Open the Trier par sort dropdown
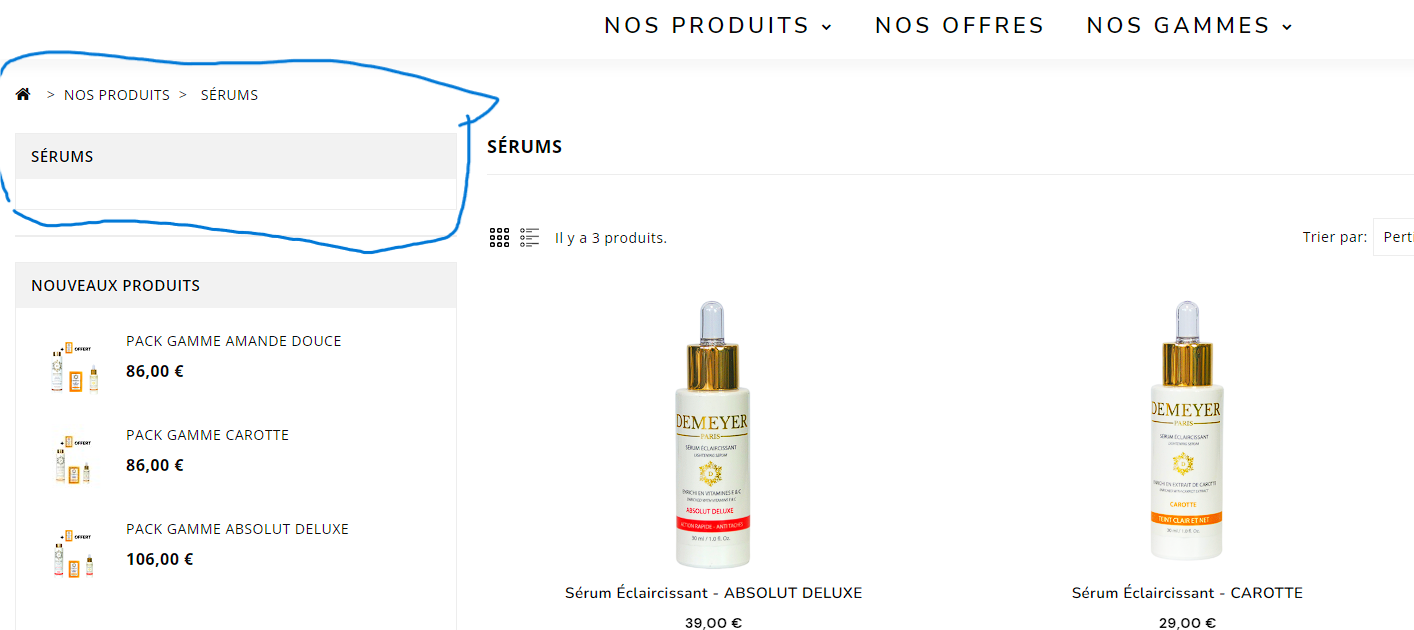This screenshot has width=1414, height=630. coord(1393,237)
